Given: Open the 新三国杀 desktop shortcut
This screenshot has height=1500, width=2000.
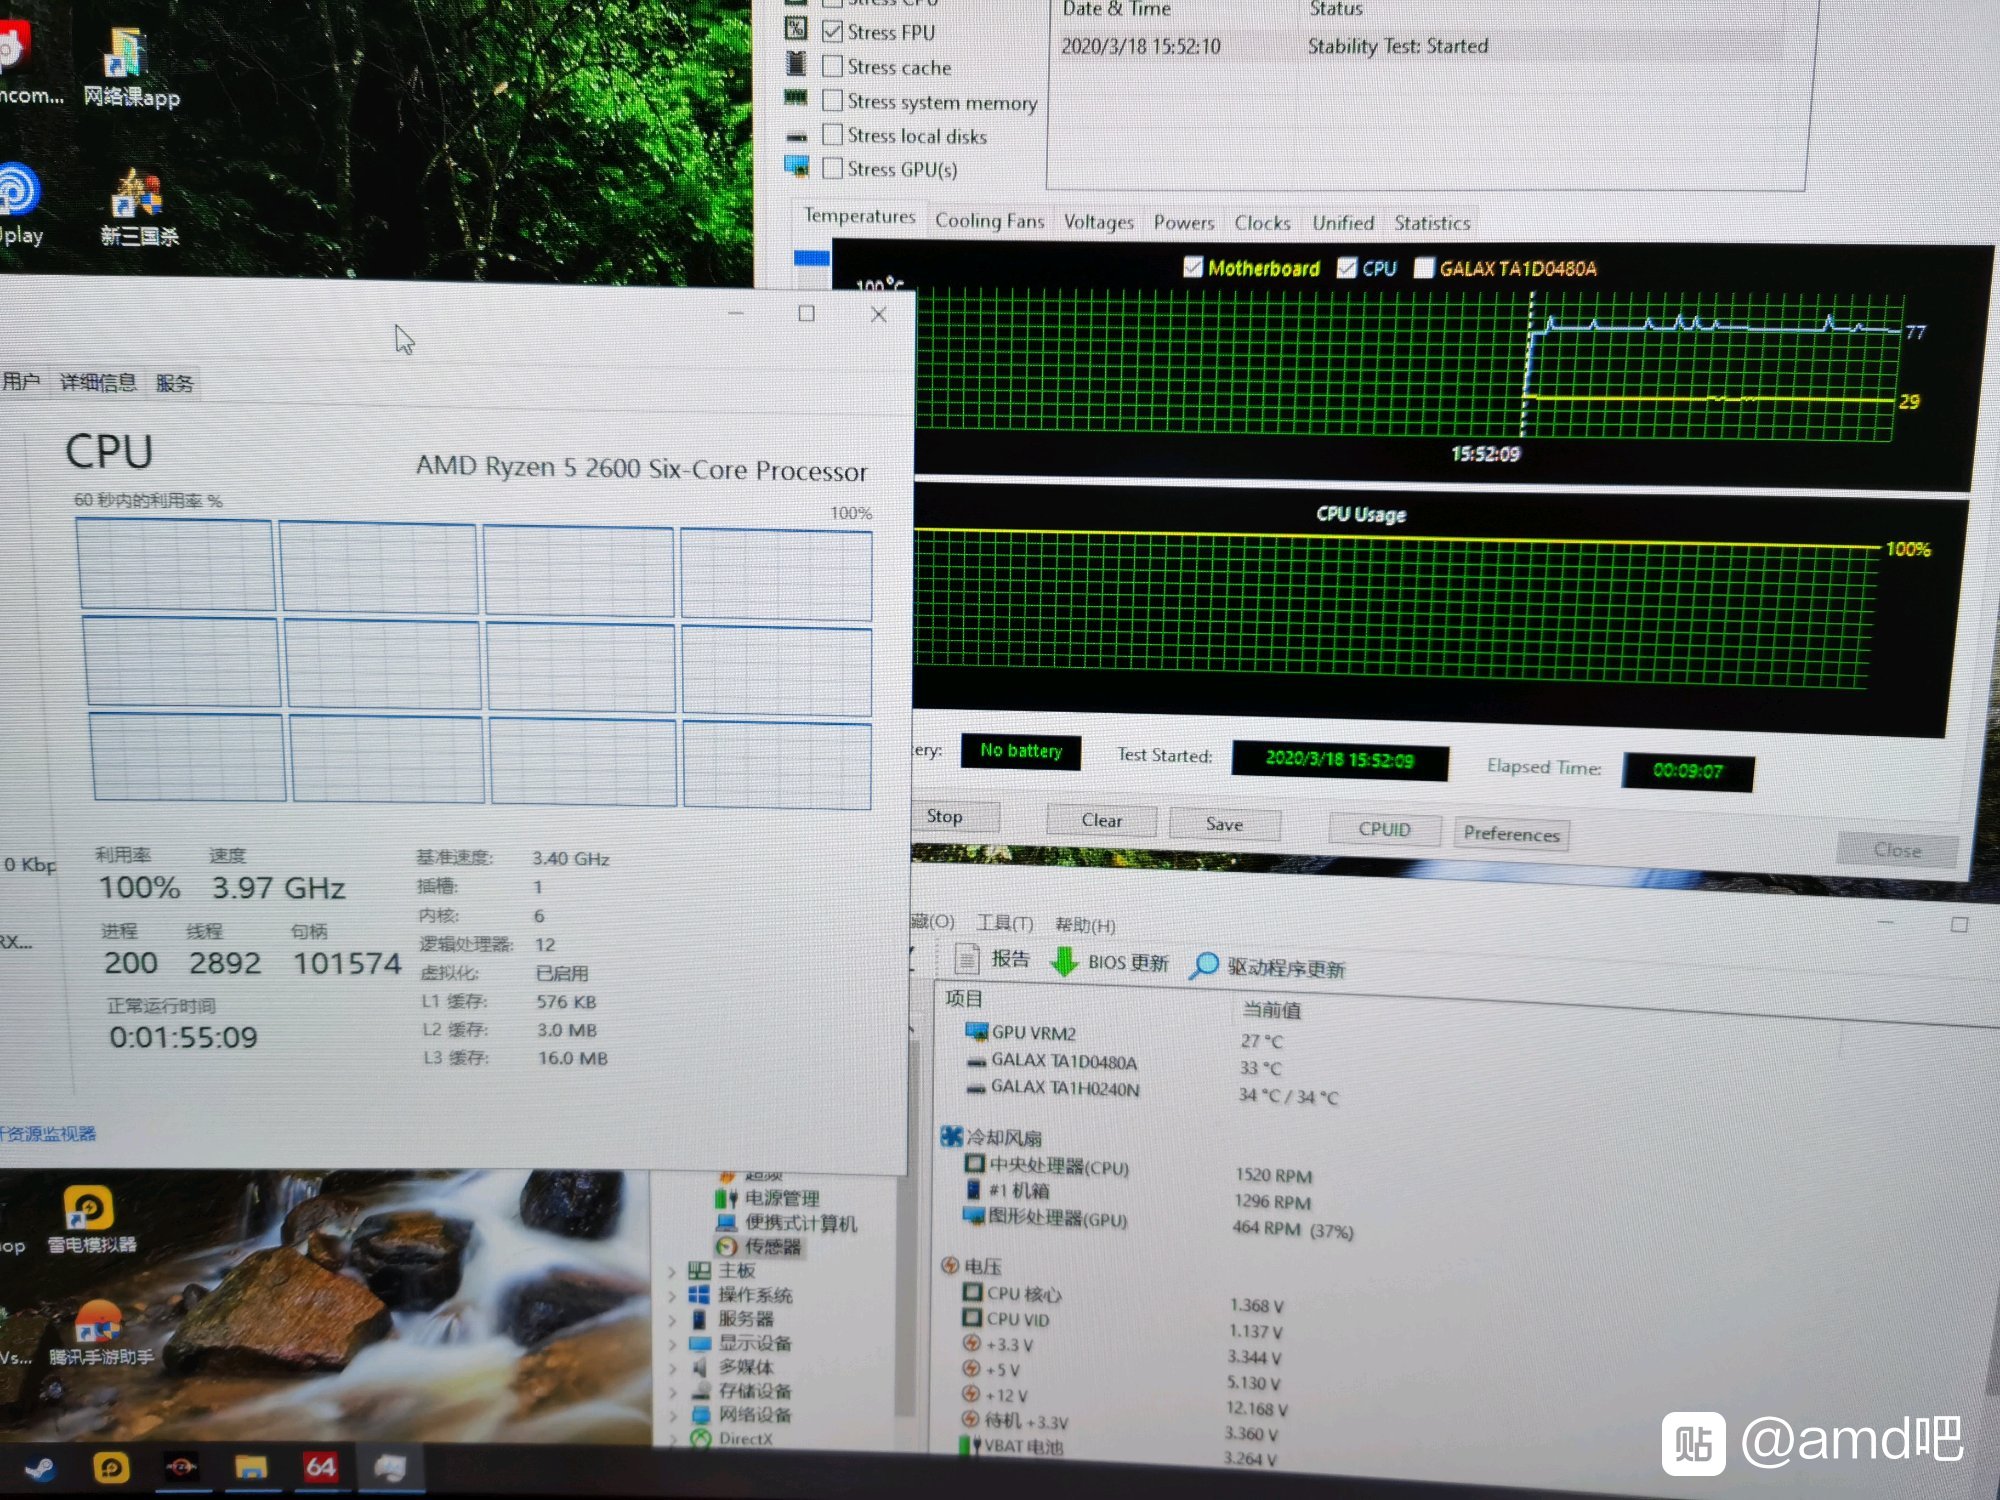Looking at the screenshot, I should point(139,207).
